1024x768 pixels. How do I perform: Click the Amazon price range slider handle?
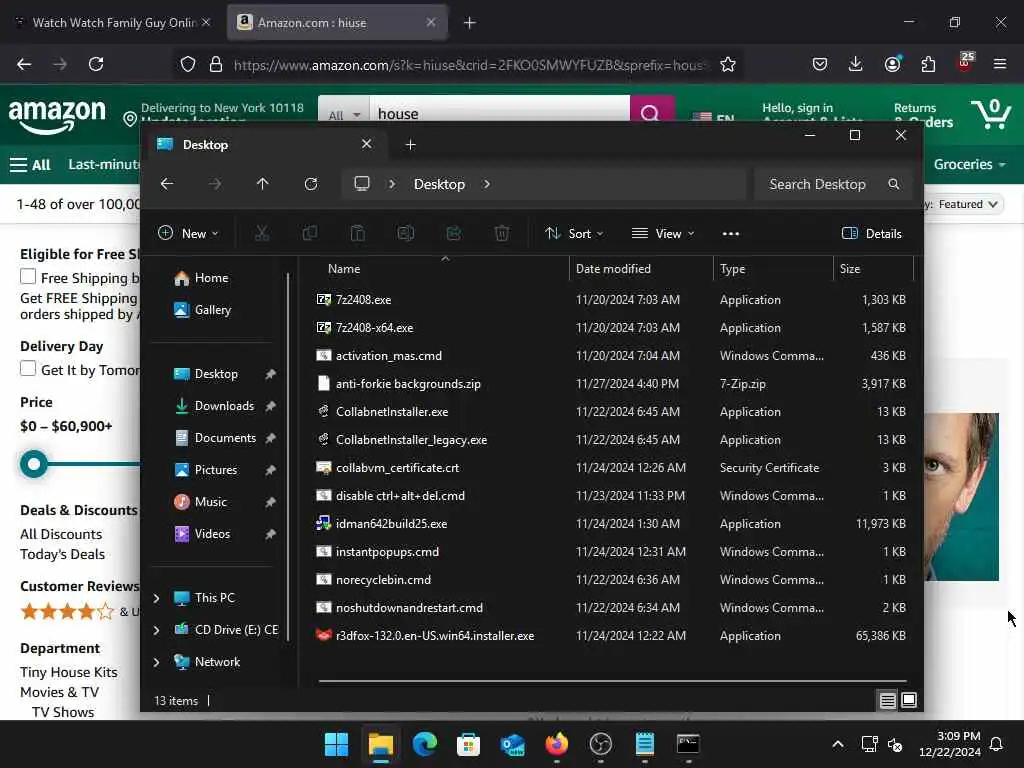(34, 464)
